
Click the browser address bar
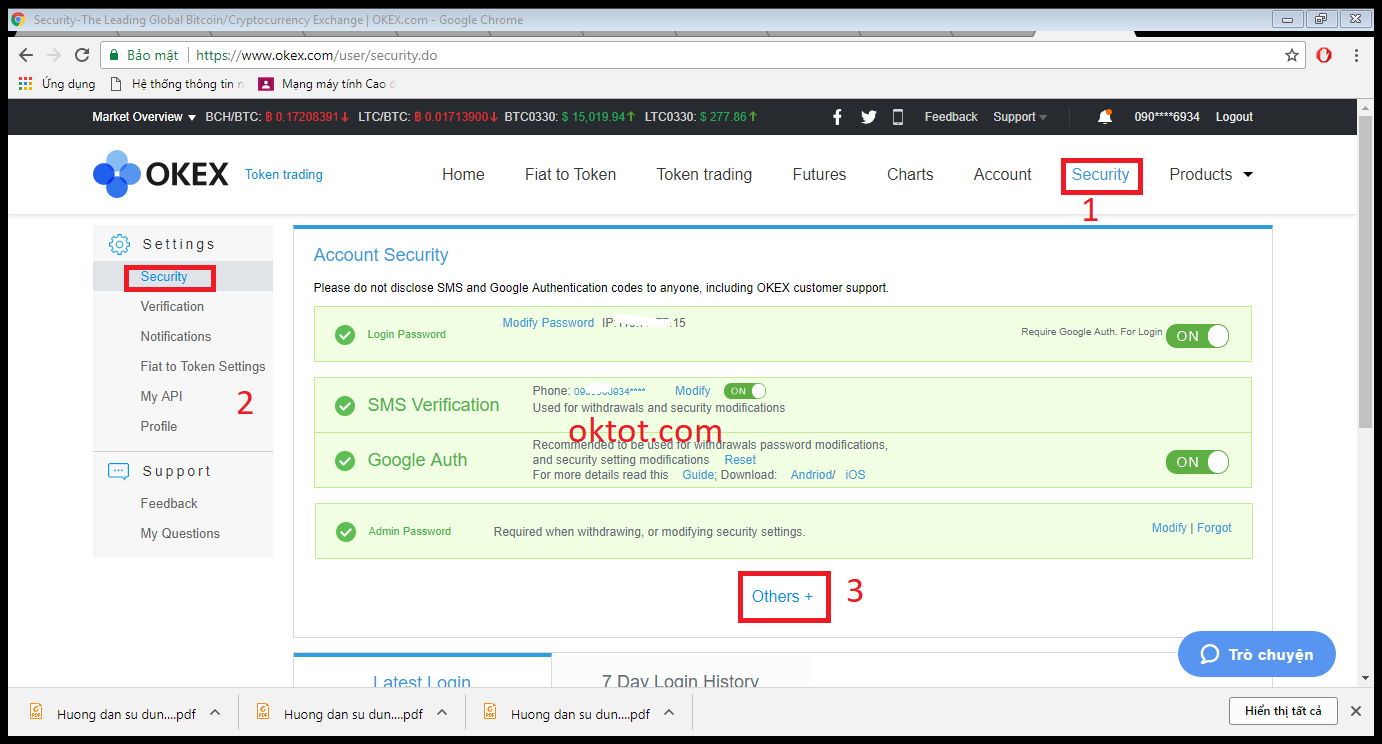coord(700,56)
